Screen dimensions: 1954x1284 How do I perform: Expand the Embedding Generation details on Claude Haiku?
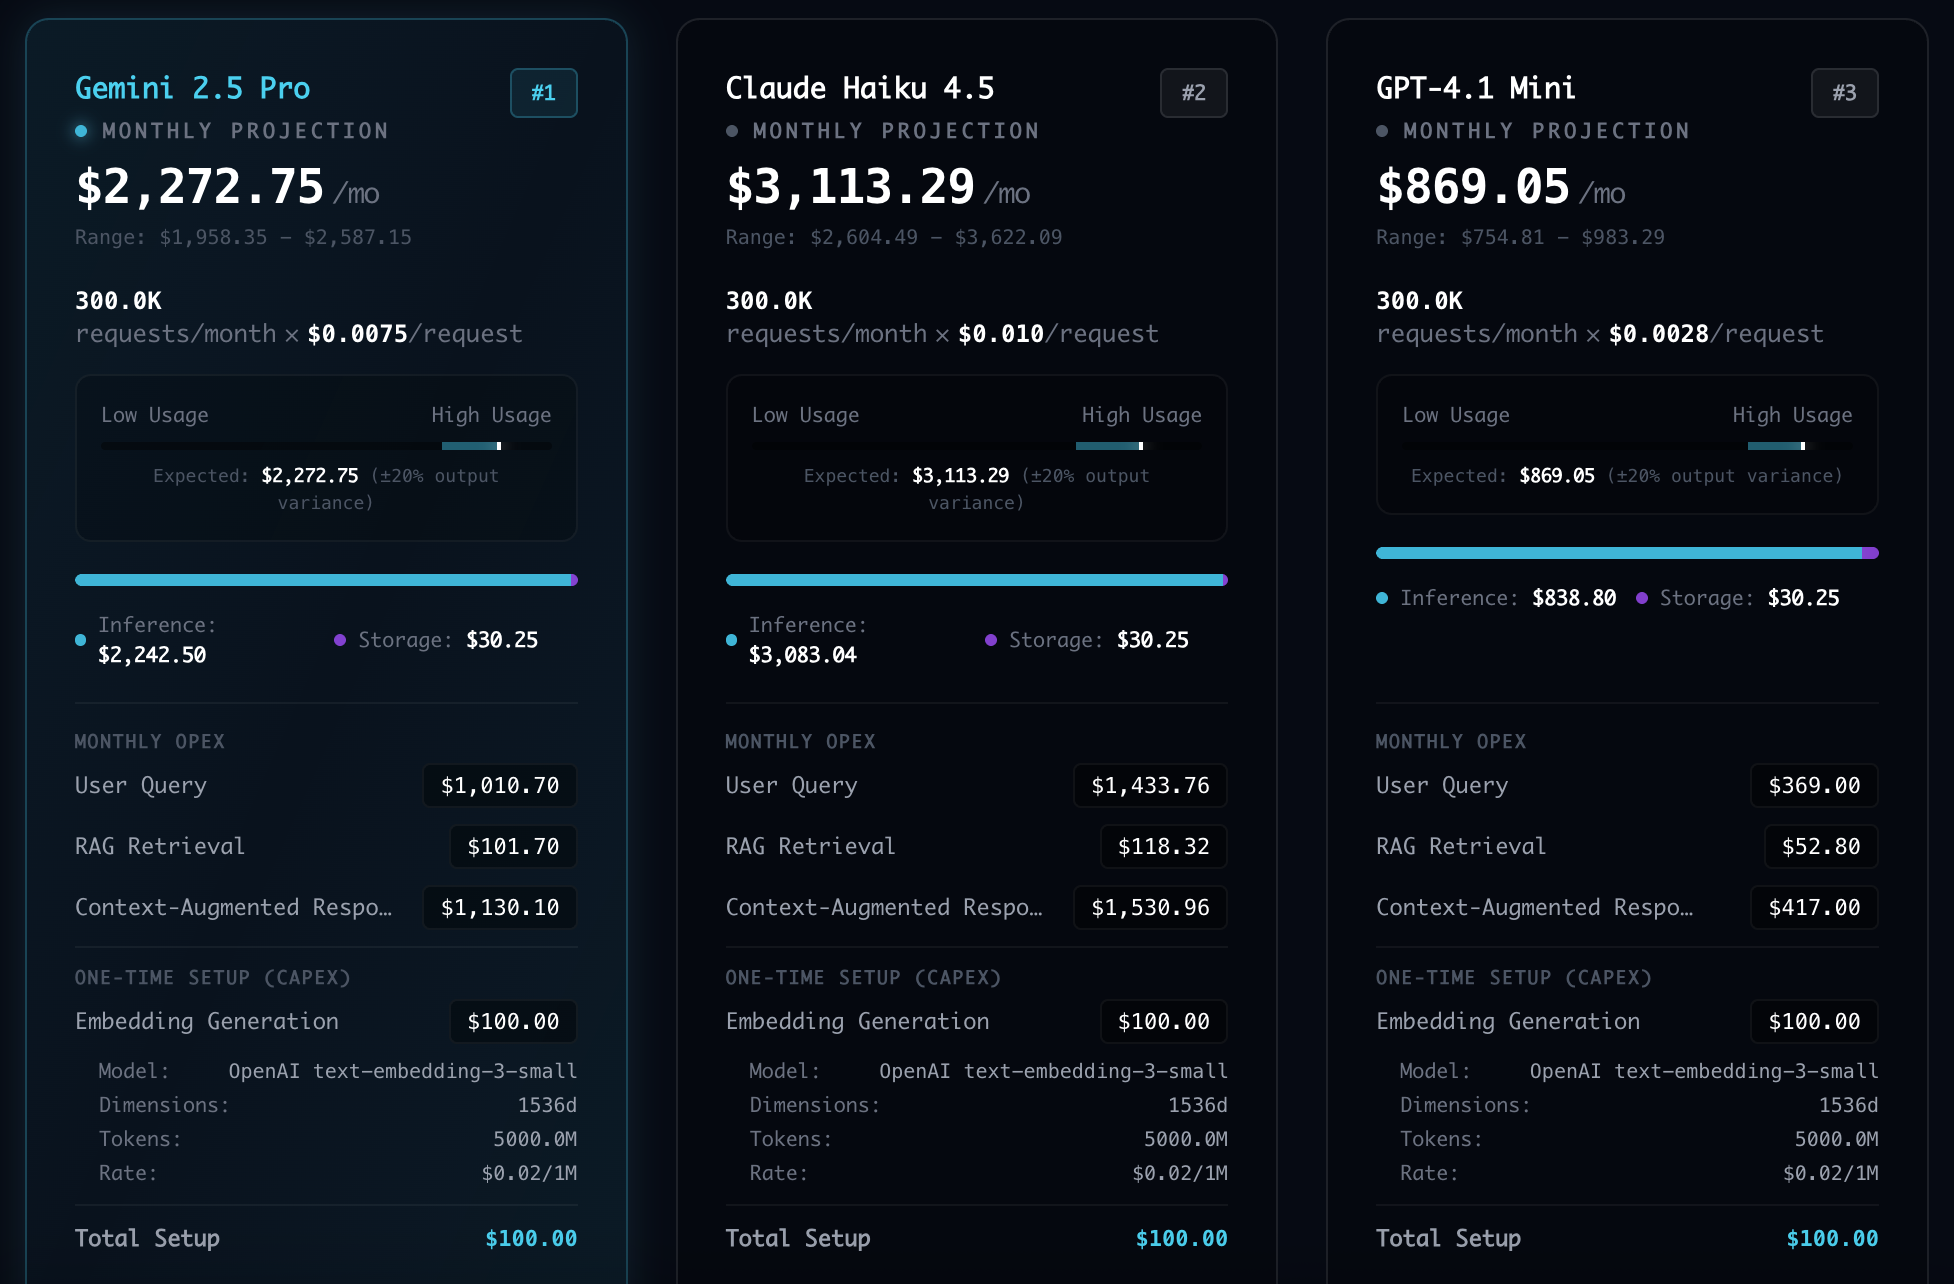pyautogui.click(x=857, y=1021)
